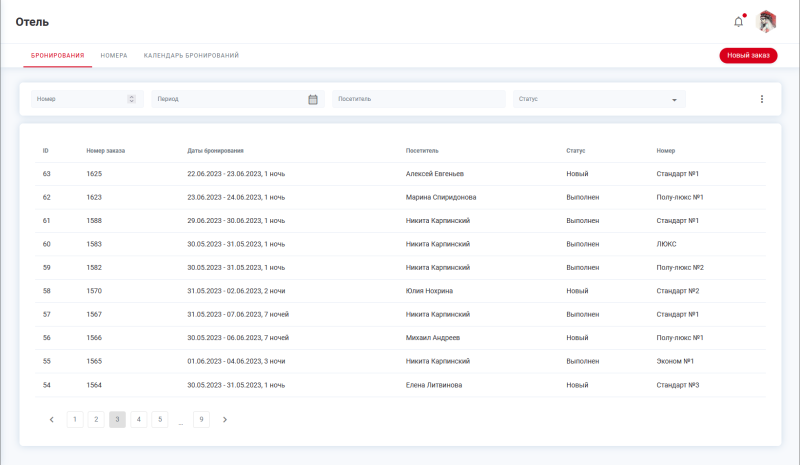800x465 pixels.
Task: Select visitor Михаил Андреев
Action: click(433, 338)
